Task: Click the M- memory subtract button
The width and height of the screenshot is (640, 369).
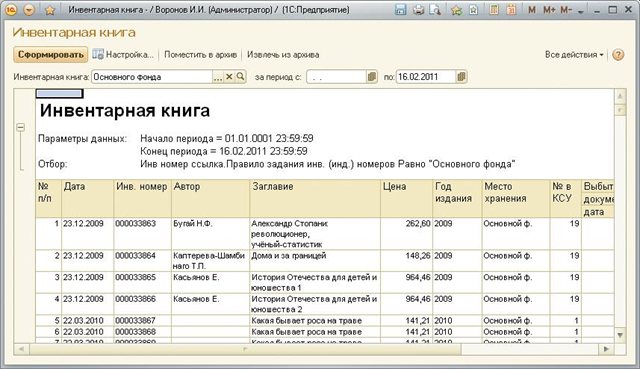Action: (566, 10)
